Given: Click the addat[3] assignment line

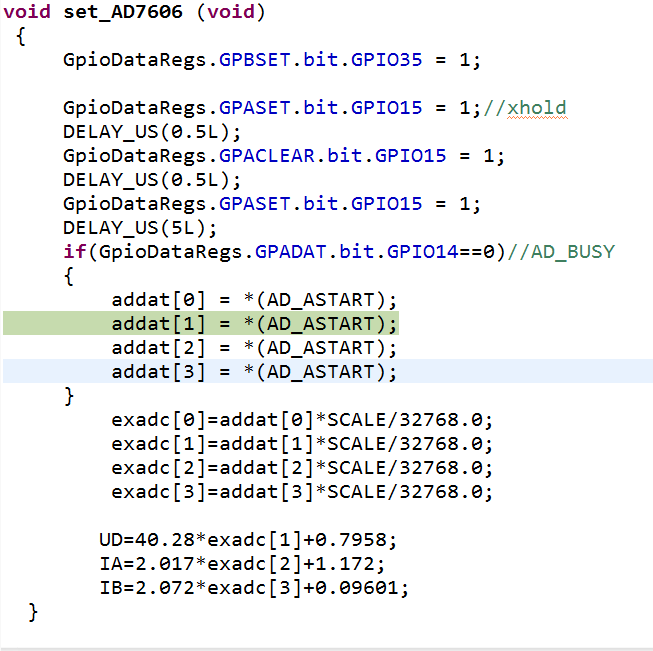Looking at the screenshot, I should point(254,372).
